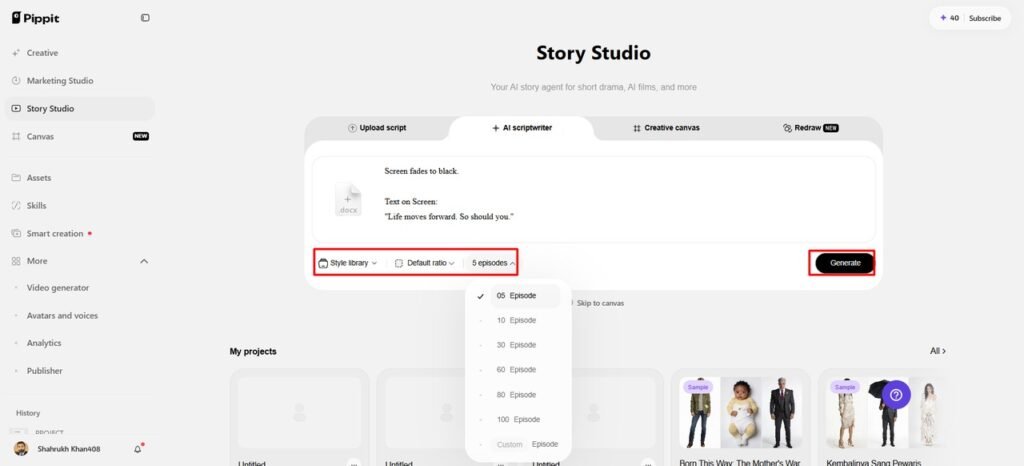Open the purple help question-mark button
The image size is (1024, 466).
coord(896,395)
